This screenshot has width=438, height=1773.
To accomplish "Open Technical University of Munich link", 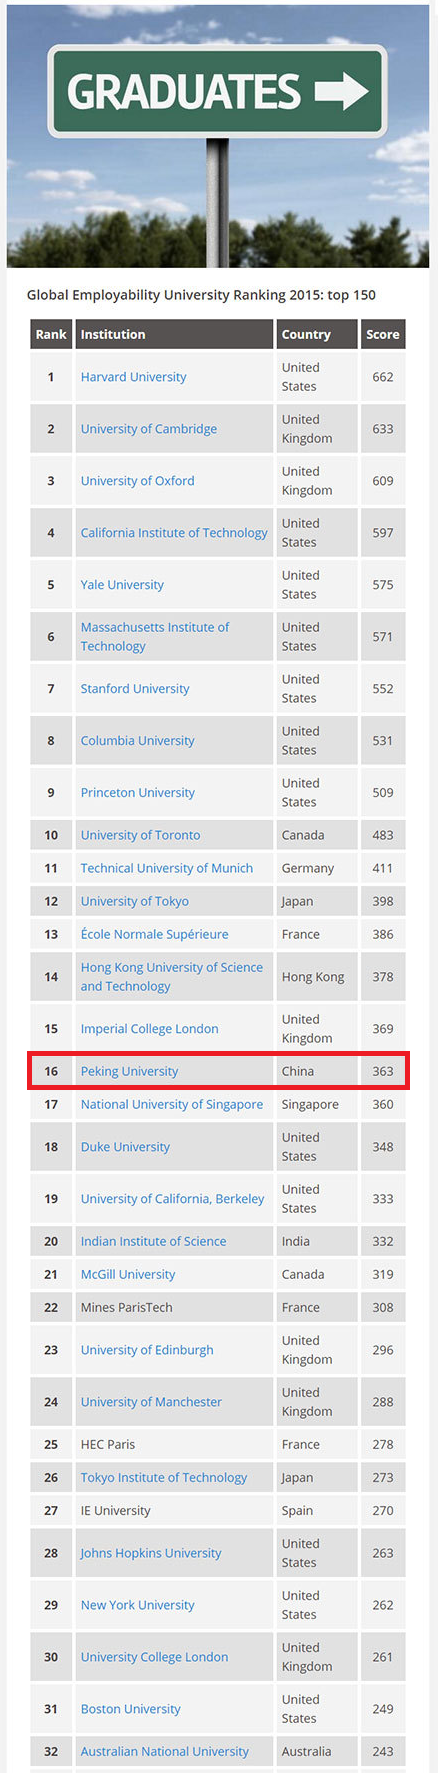I will [x=167, y=868].
